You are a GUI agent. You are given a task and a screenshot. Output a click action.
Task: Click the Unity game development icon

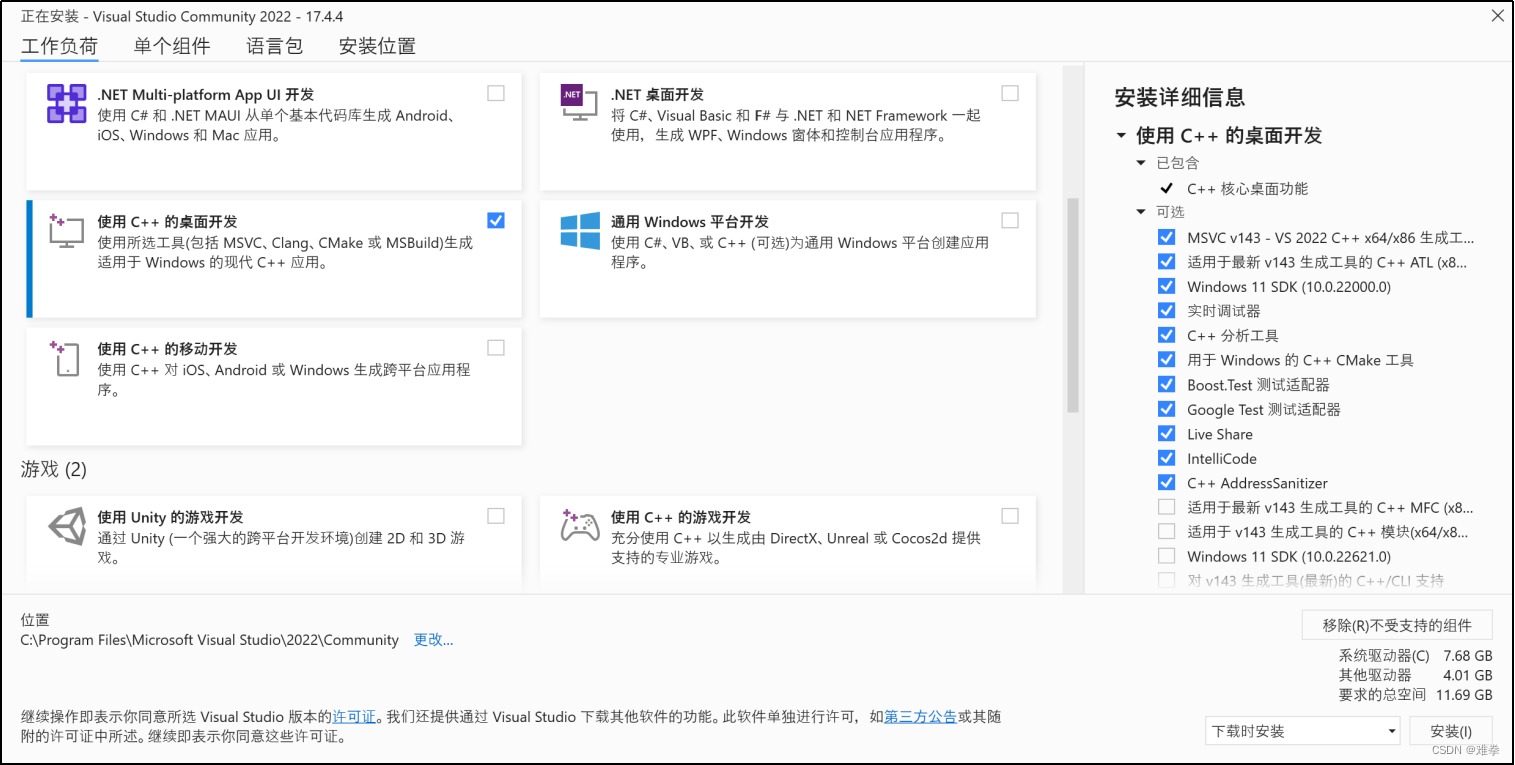(x=67, y=526)
